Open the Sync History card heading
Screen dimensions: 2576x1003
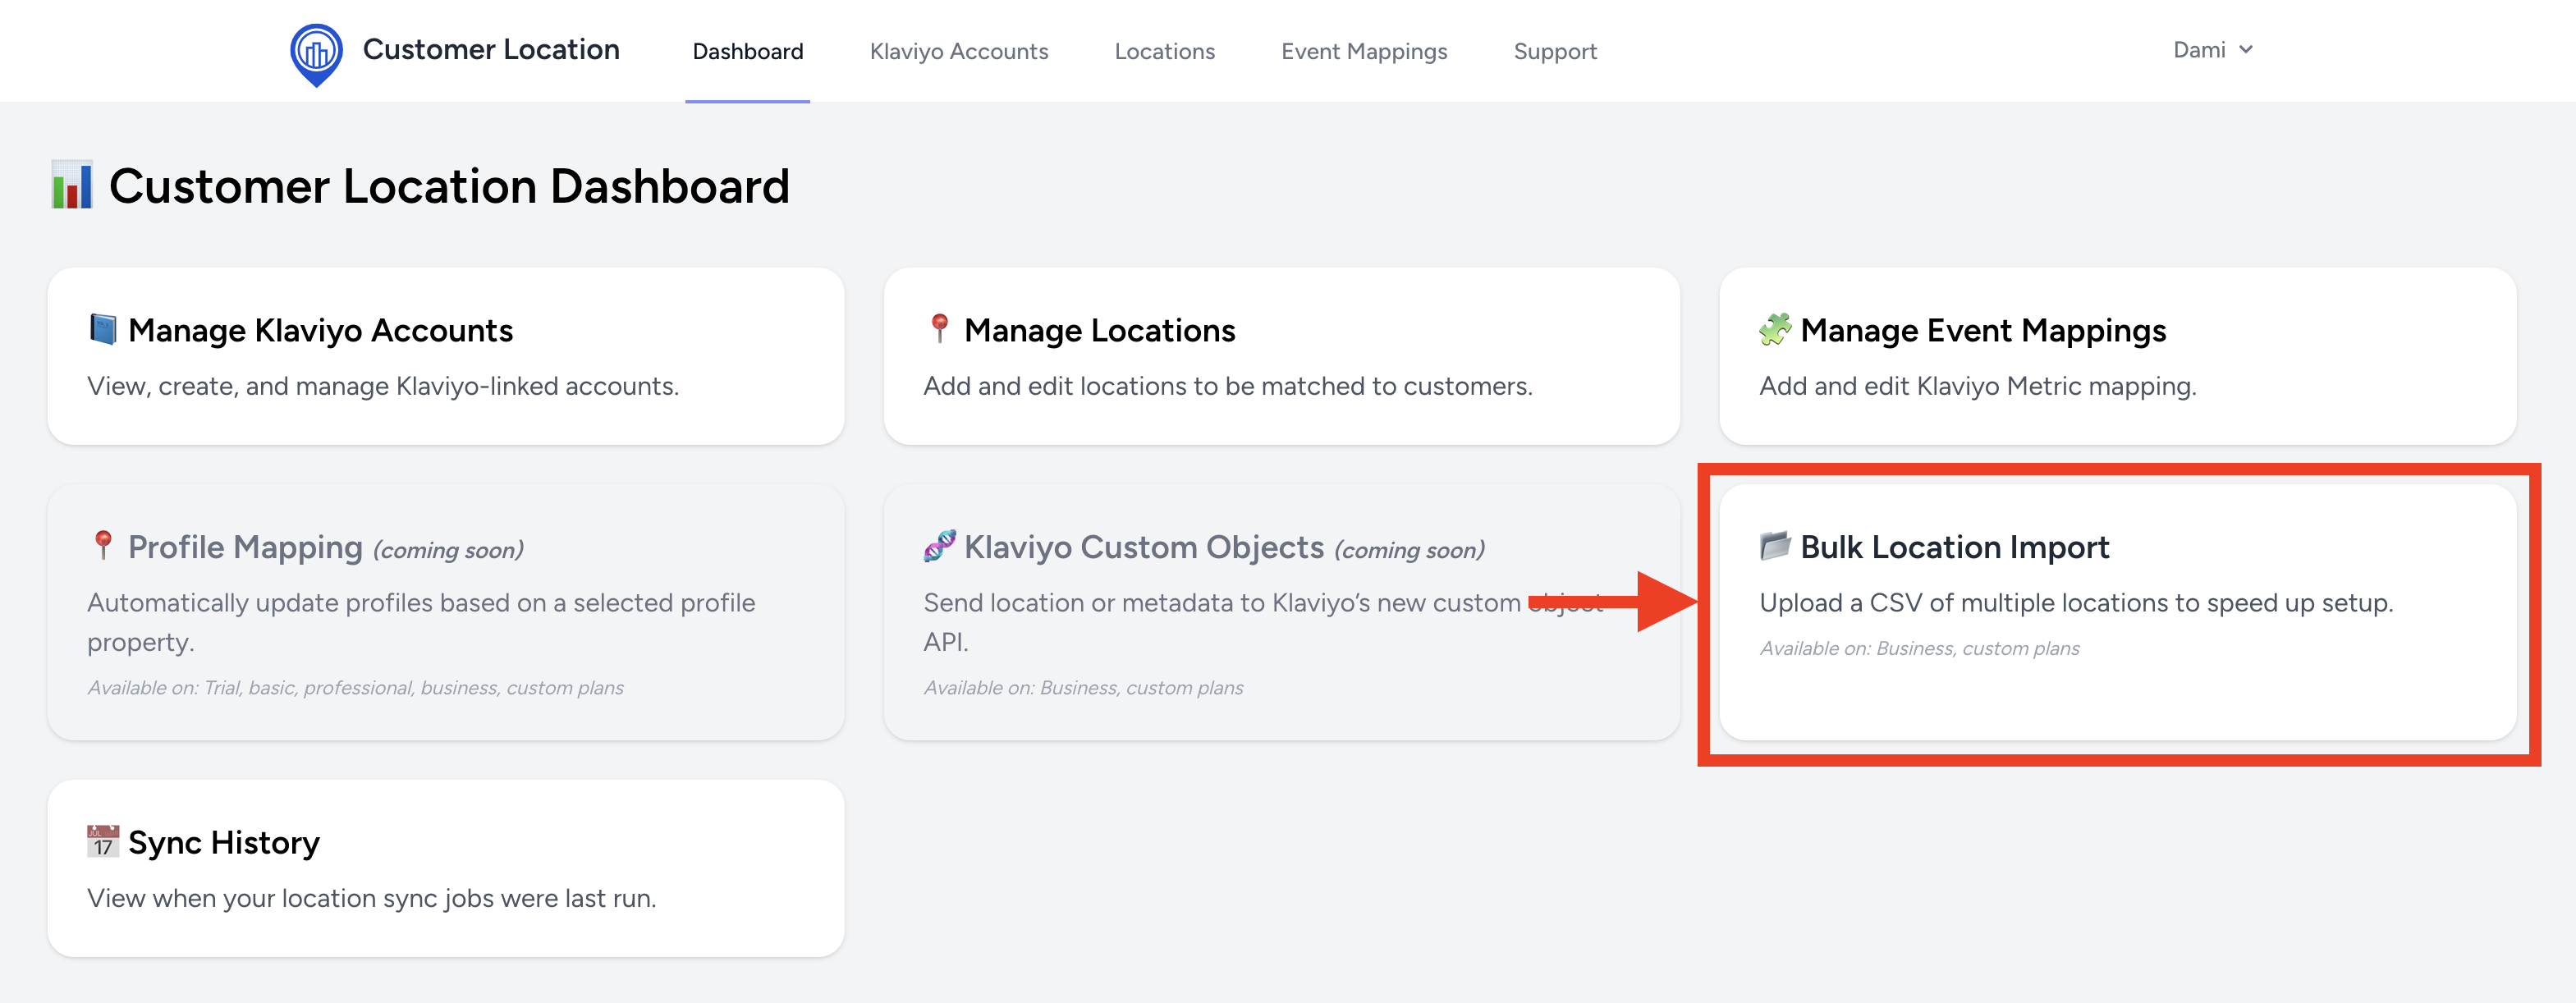[224, 843]
